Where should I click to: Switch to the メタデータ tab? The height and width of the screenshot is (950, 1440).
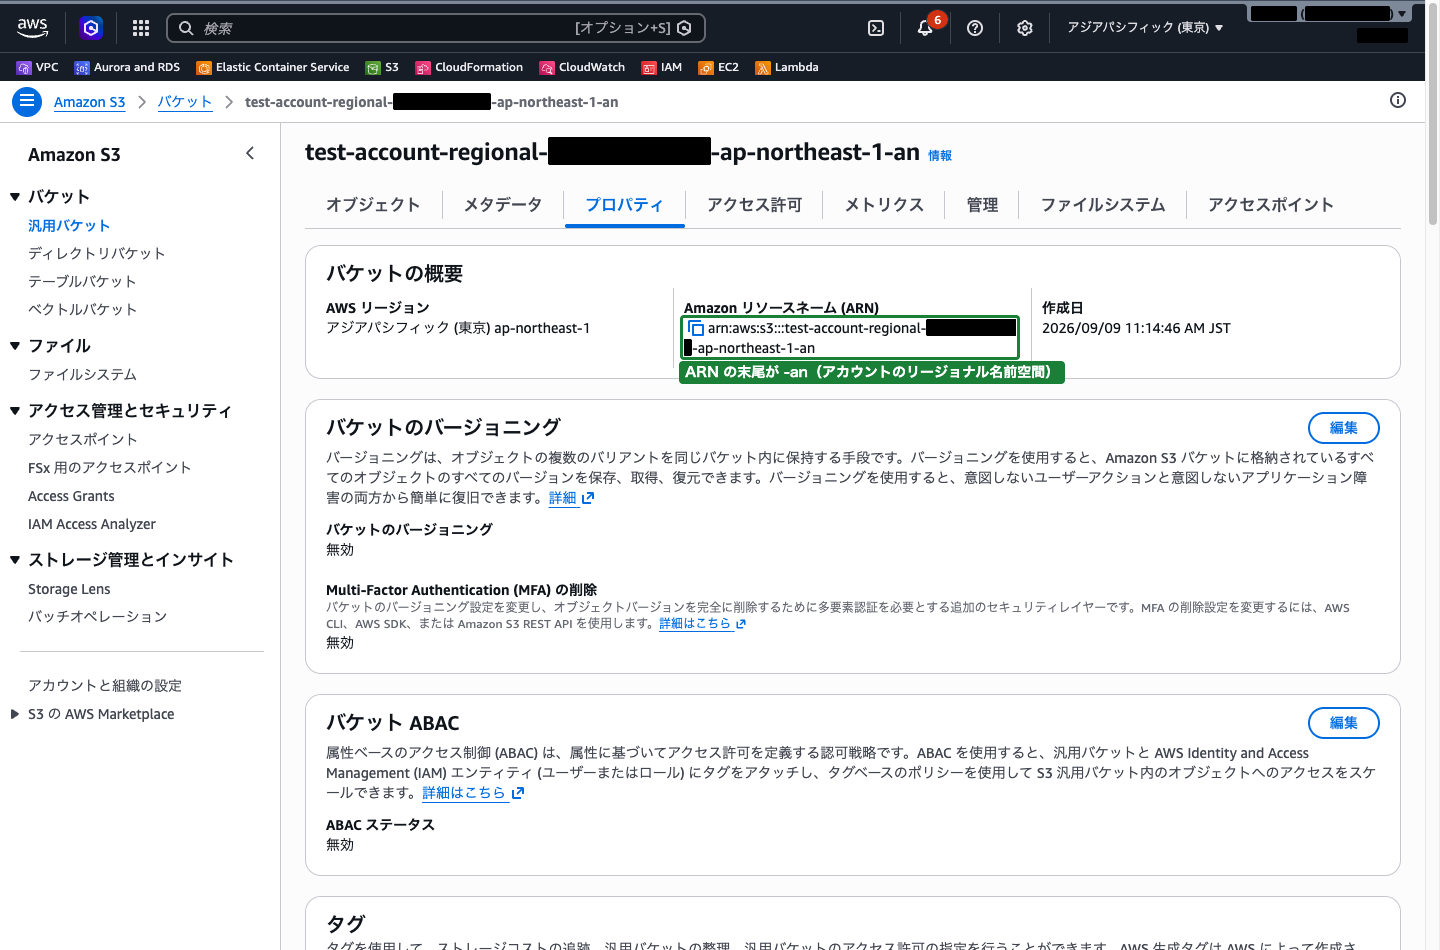(x=503, y=205)
